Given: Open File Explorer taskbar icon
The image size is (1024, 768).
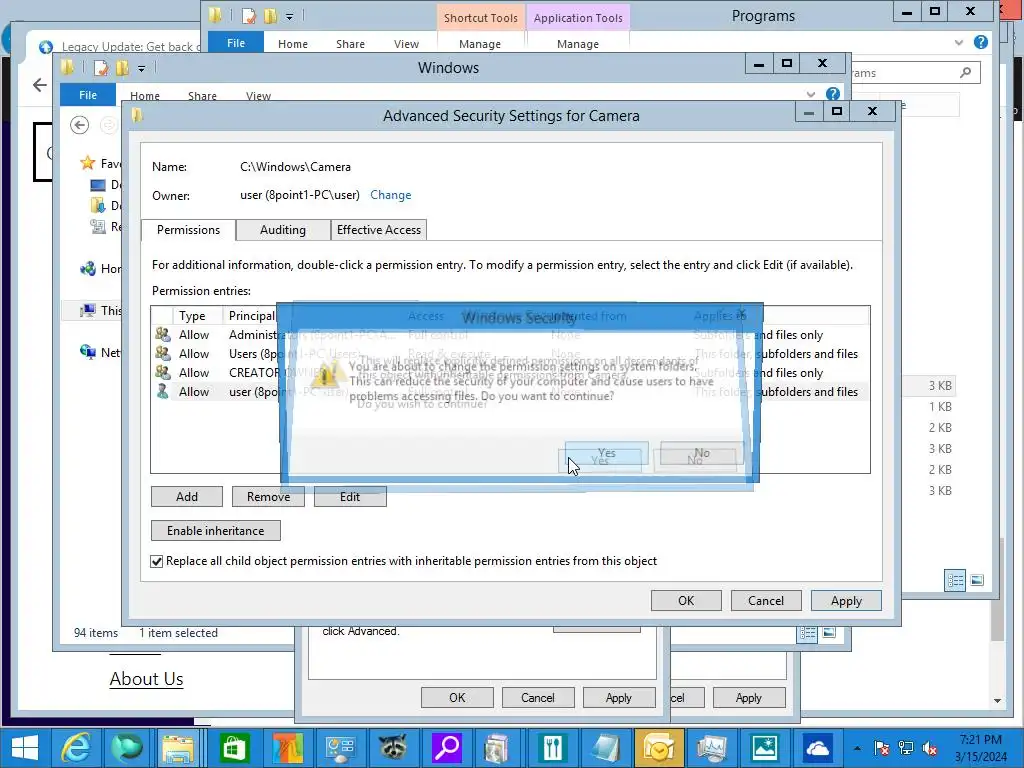Looking at the screenshot, I should coord(177,748).
